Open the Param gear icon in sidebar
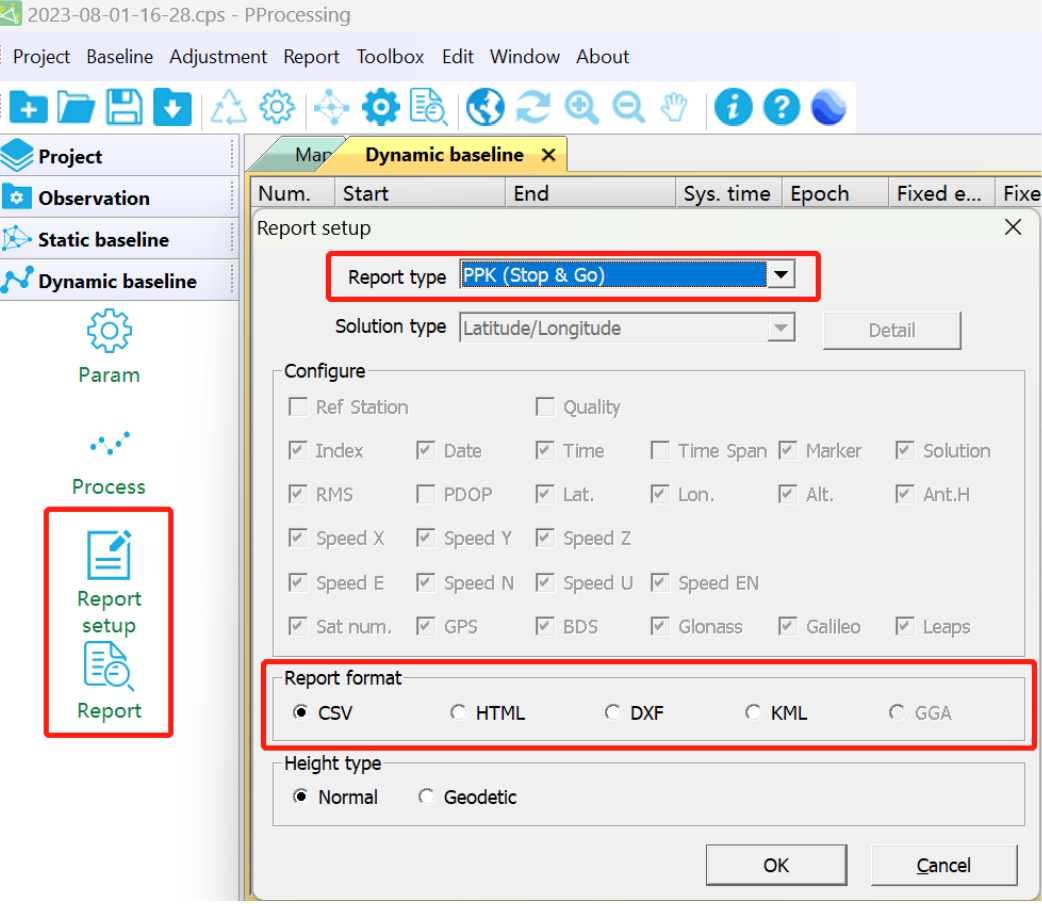This screenshot has height=904, width=1042. tap(109, 331)
